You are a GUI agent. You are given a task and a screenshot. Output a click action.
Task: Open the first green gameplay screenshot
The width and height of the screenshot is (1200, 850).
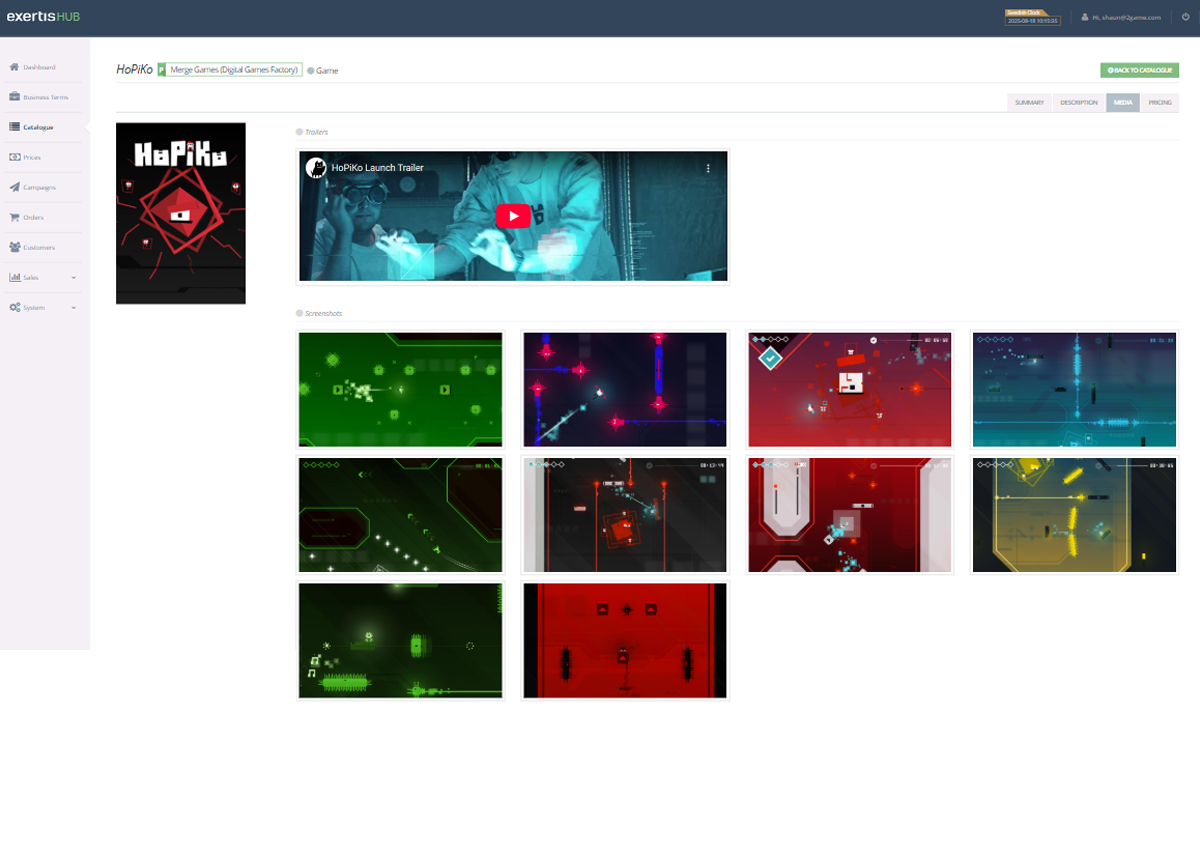(x=400, y=389)
